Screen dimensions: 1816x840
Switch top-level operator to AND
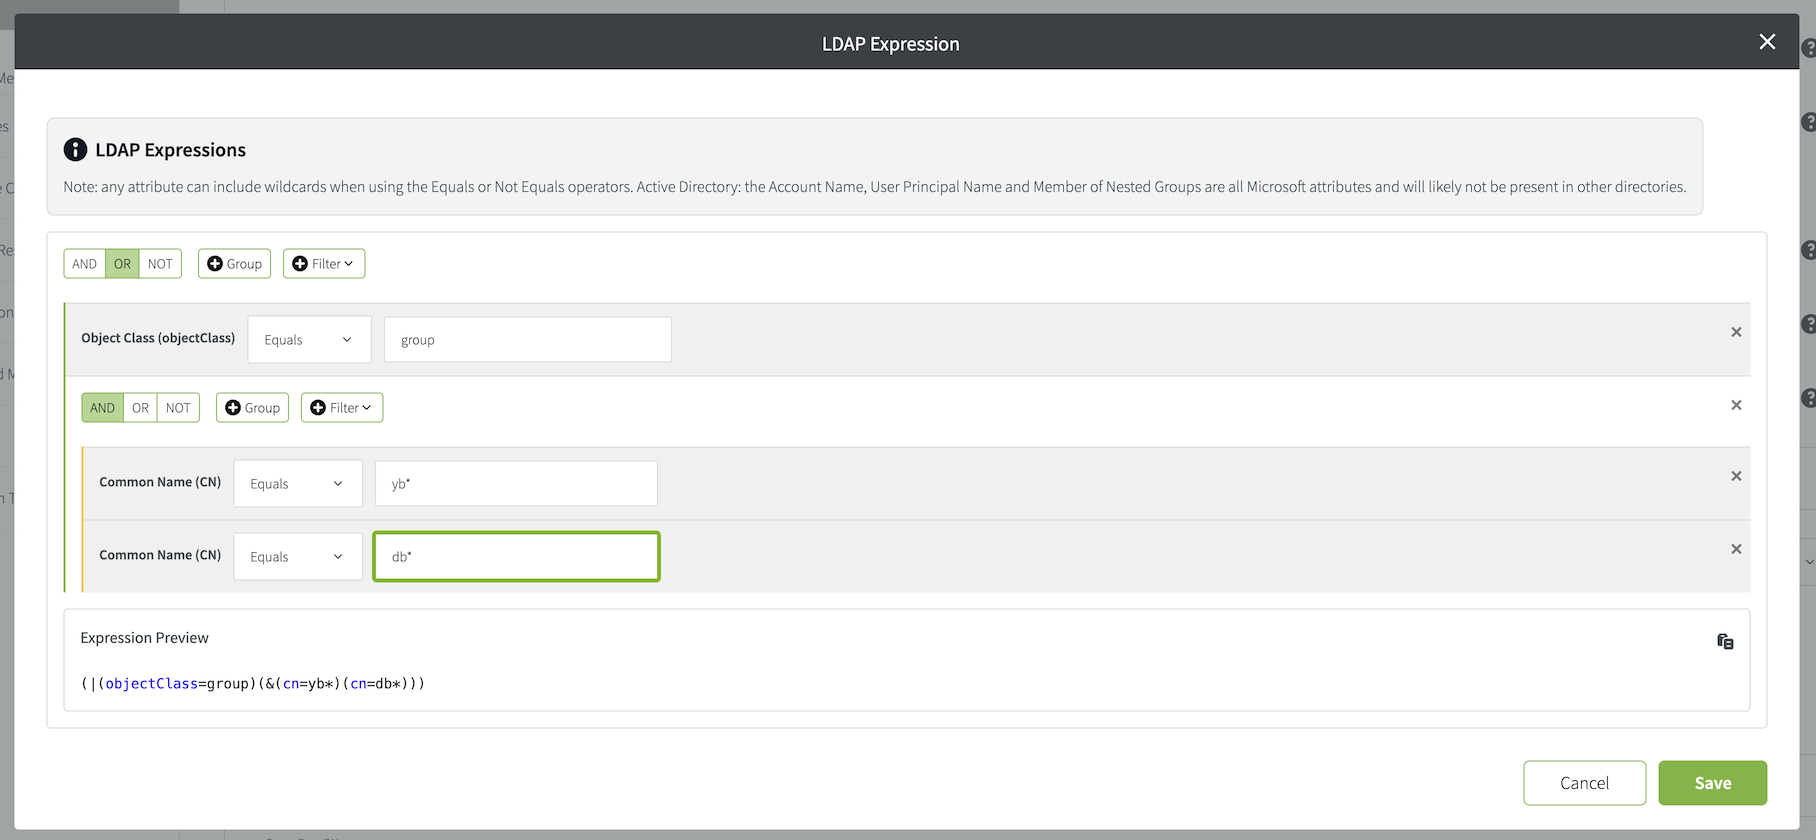[84, 264]
